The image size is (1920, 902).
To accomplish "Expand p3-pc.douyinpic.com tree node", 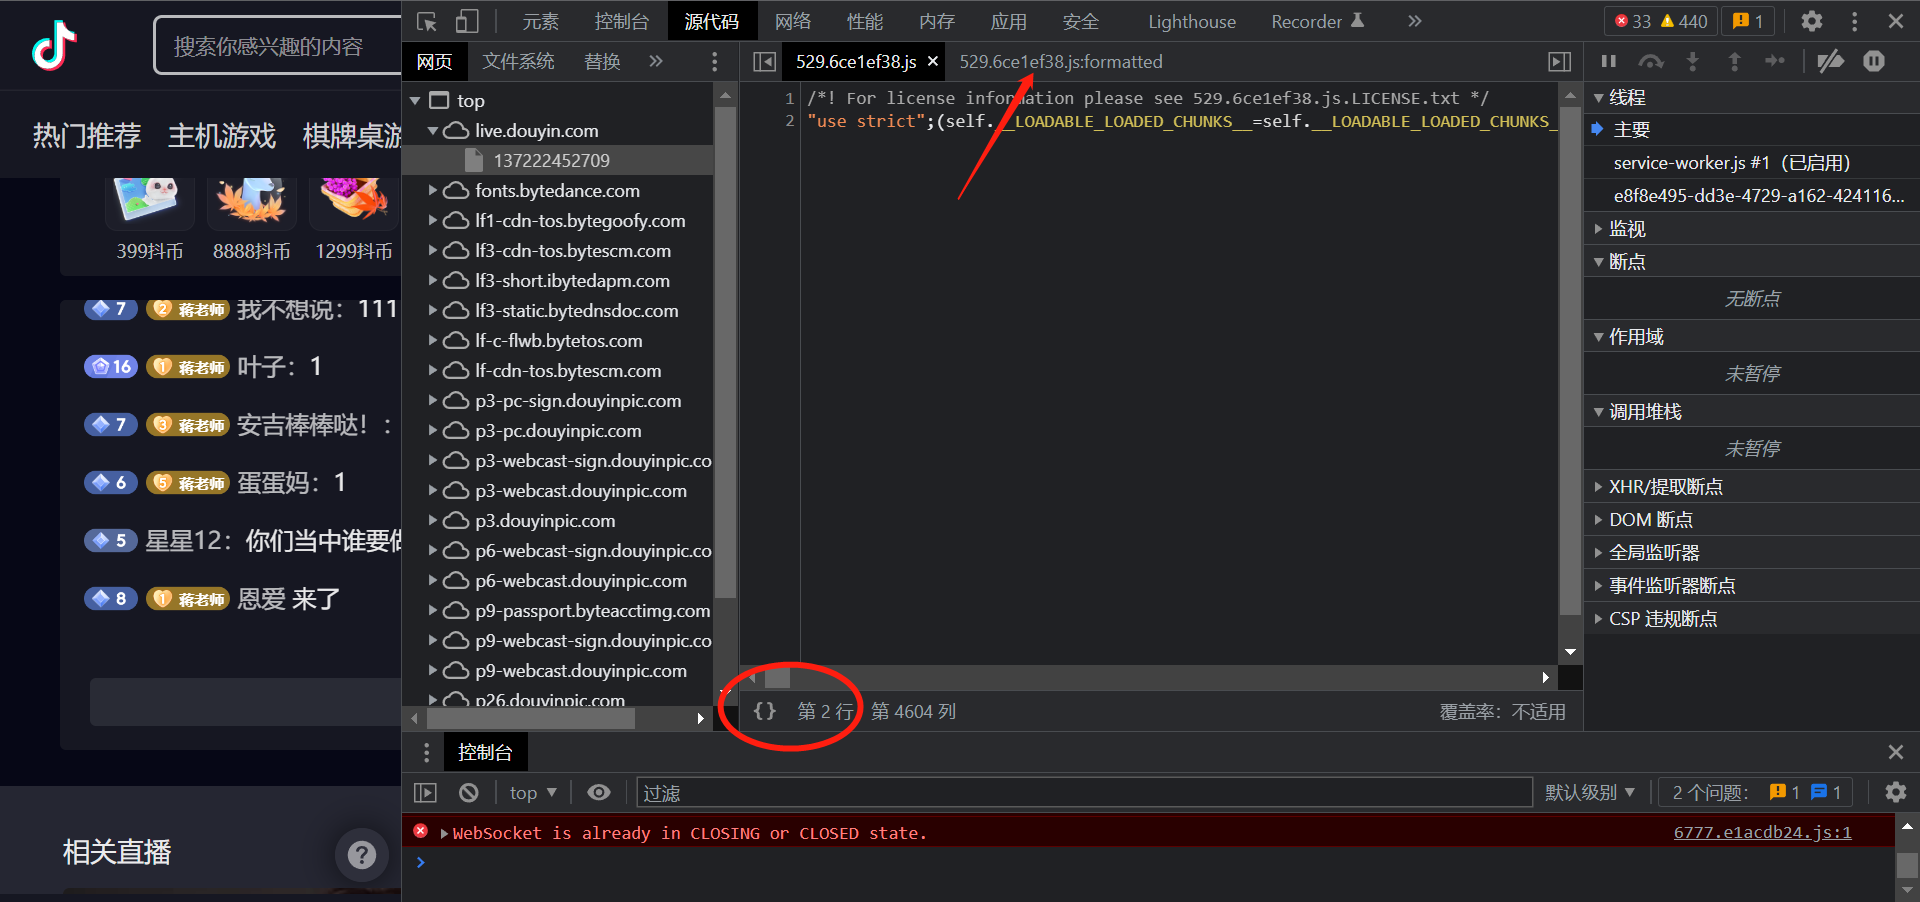I will (x=433, y=431).
